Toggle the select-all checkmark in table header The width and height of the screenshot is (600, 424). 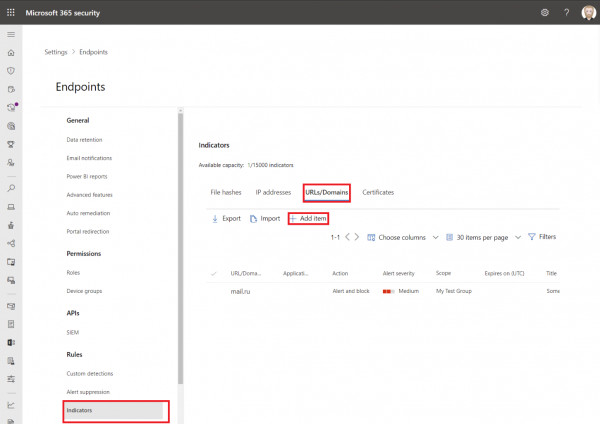click(214, 273)
